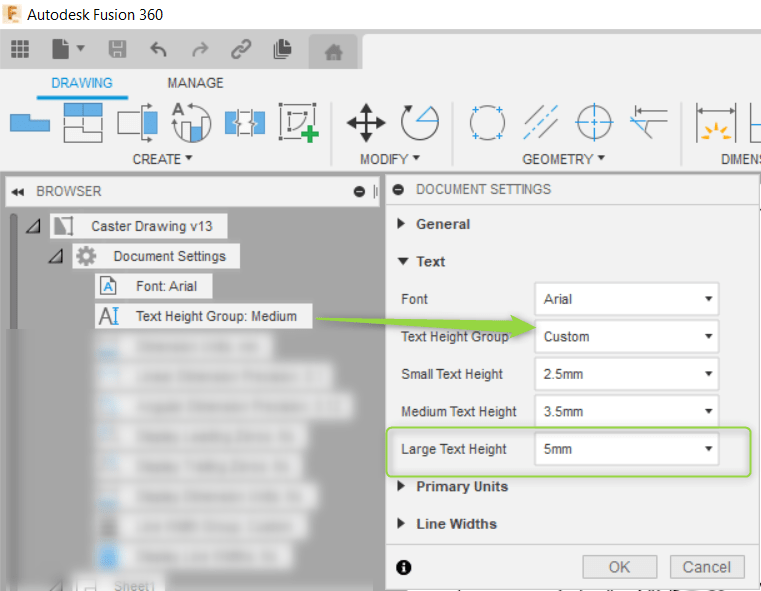Open the Large Text Height dropdown

tap(626, 450)
